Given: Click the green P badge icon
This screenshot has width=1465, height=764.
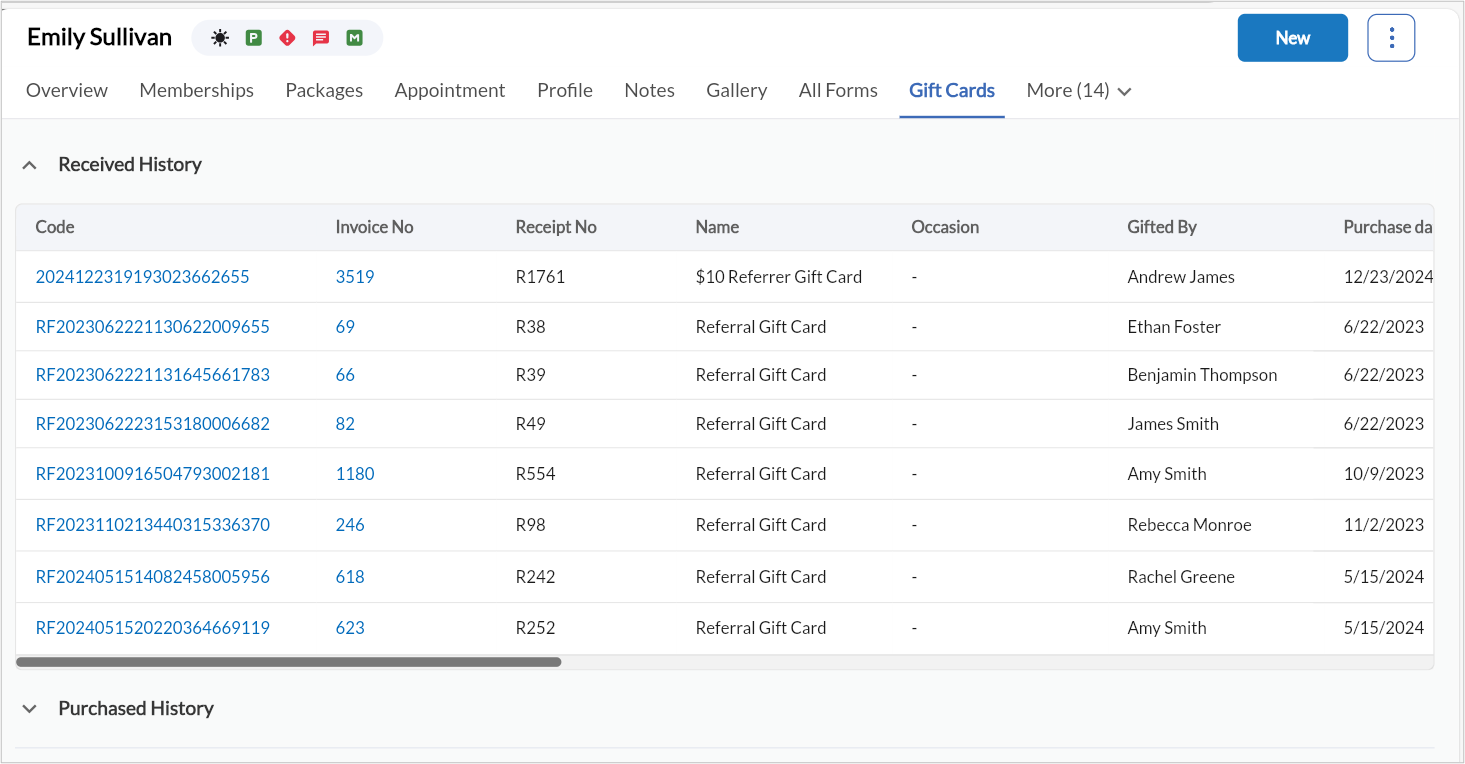Looking at the screenshot, I should pos(254,38).
